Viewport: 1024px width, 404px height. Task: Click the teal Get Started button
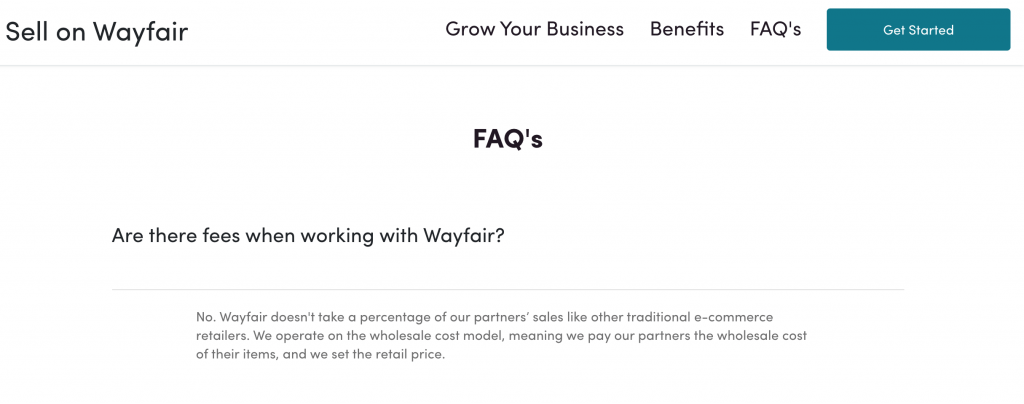pos(918,30)
